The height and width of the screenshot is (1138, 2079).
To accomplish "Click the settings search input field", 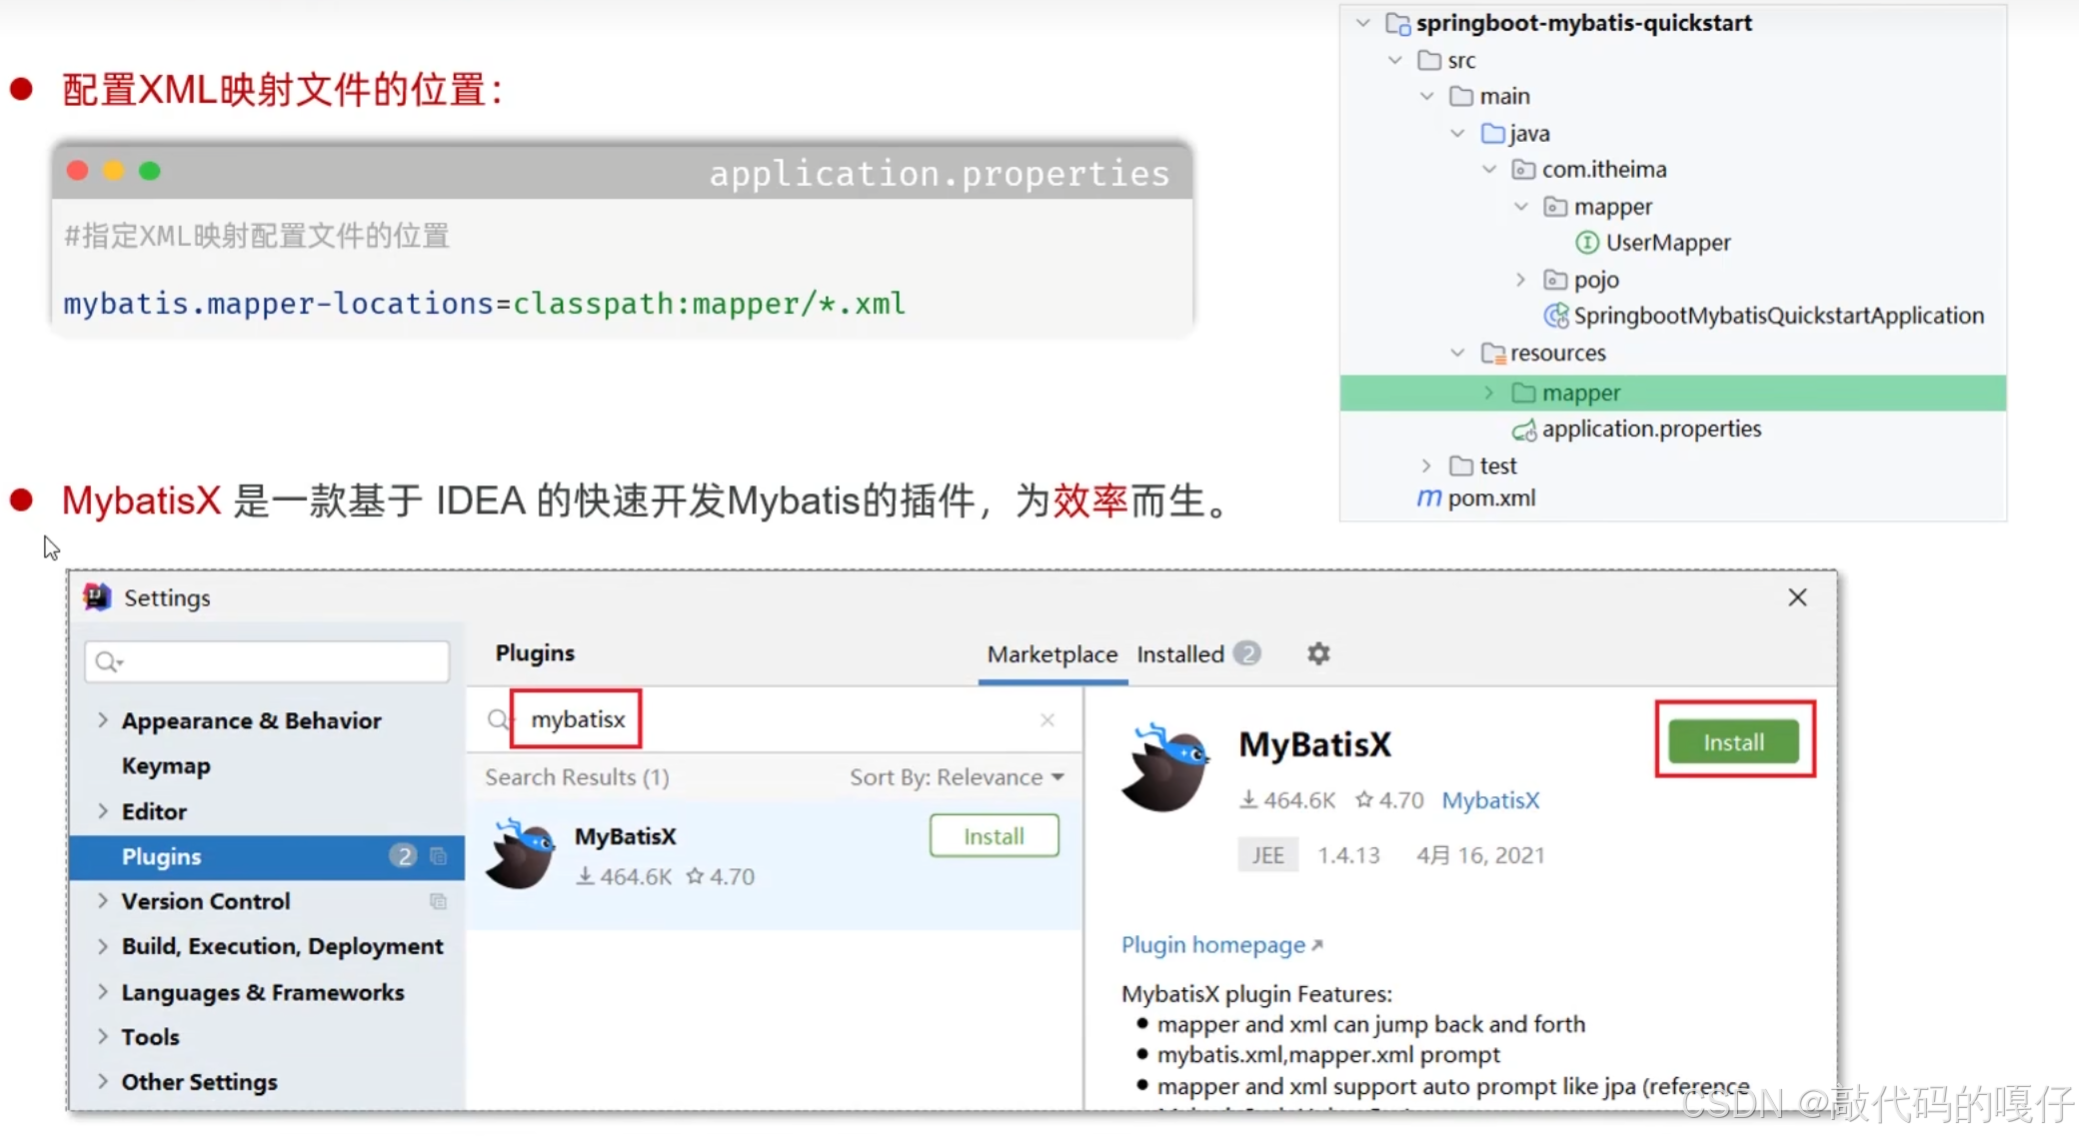I will pyautogui.click(x=268, y=662).
